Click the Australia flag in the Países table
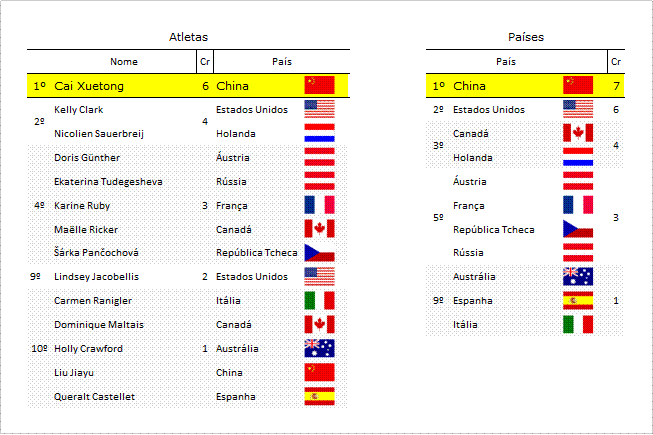653x435 pixels. pyautogui.click(x=578, y=276)
